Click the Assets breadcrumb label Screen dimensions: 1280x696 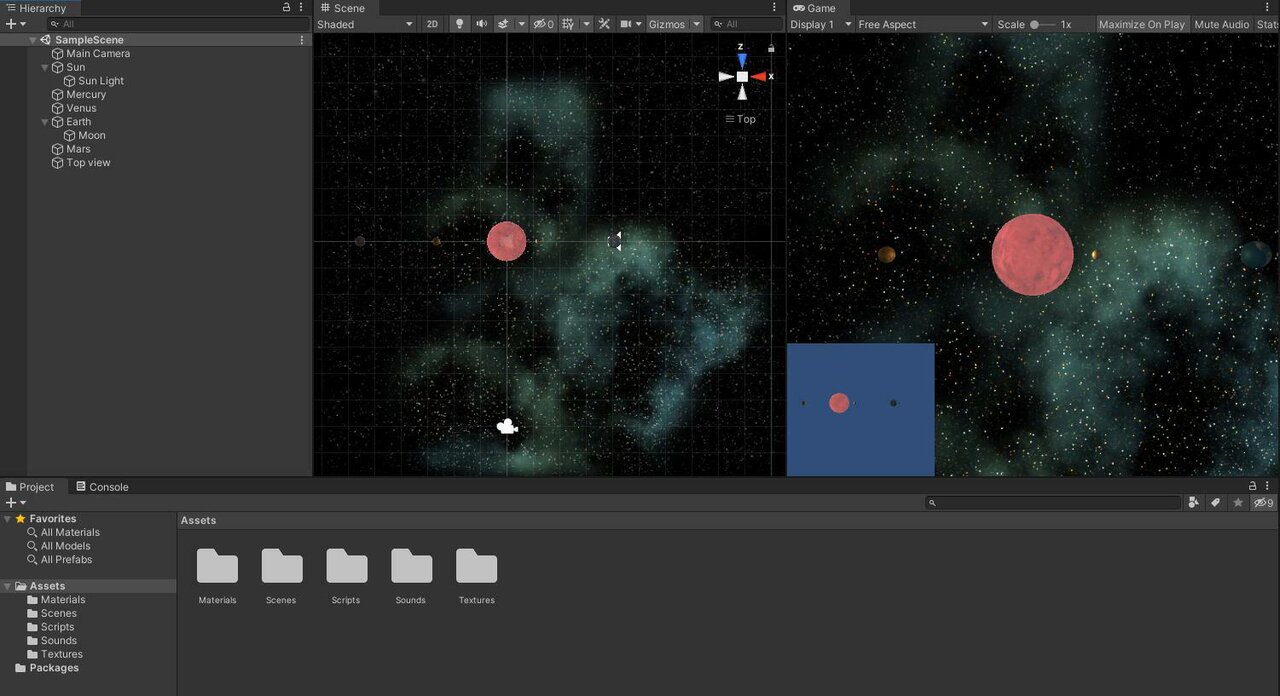click(x=198, y=520)
